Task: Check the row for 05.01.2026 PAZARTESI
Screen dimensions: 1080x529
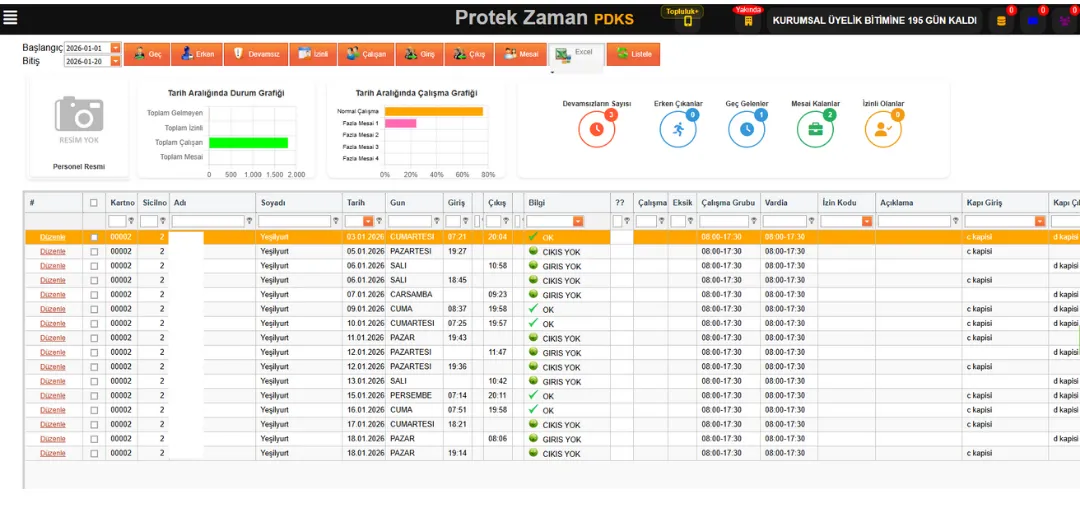Action: (x=94, y=252)
